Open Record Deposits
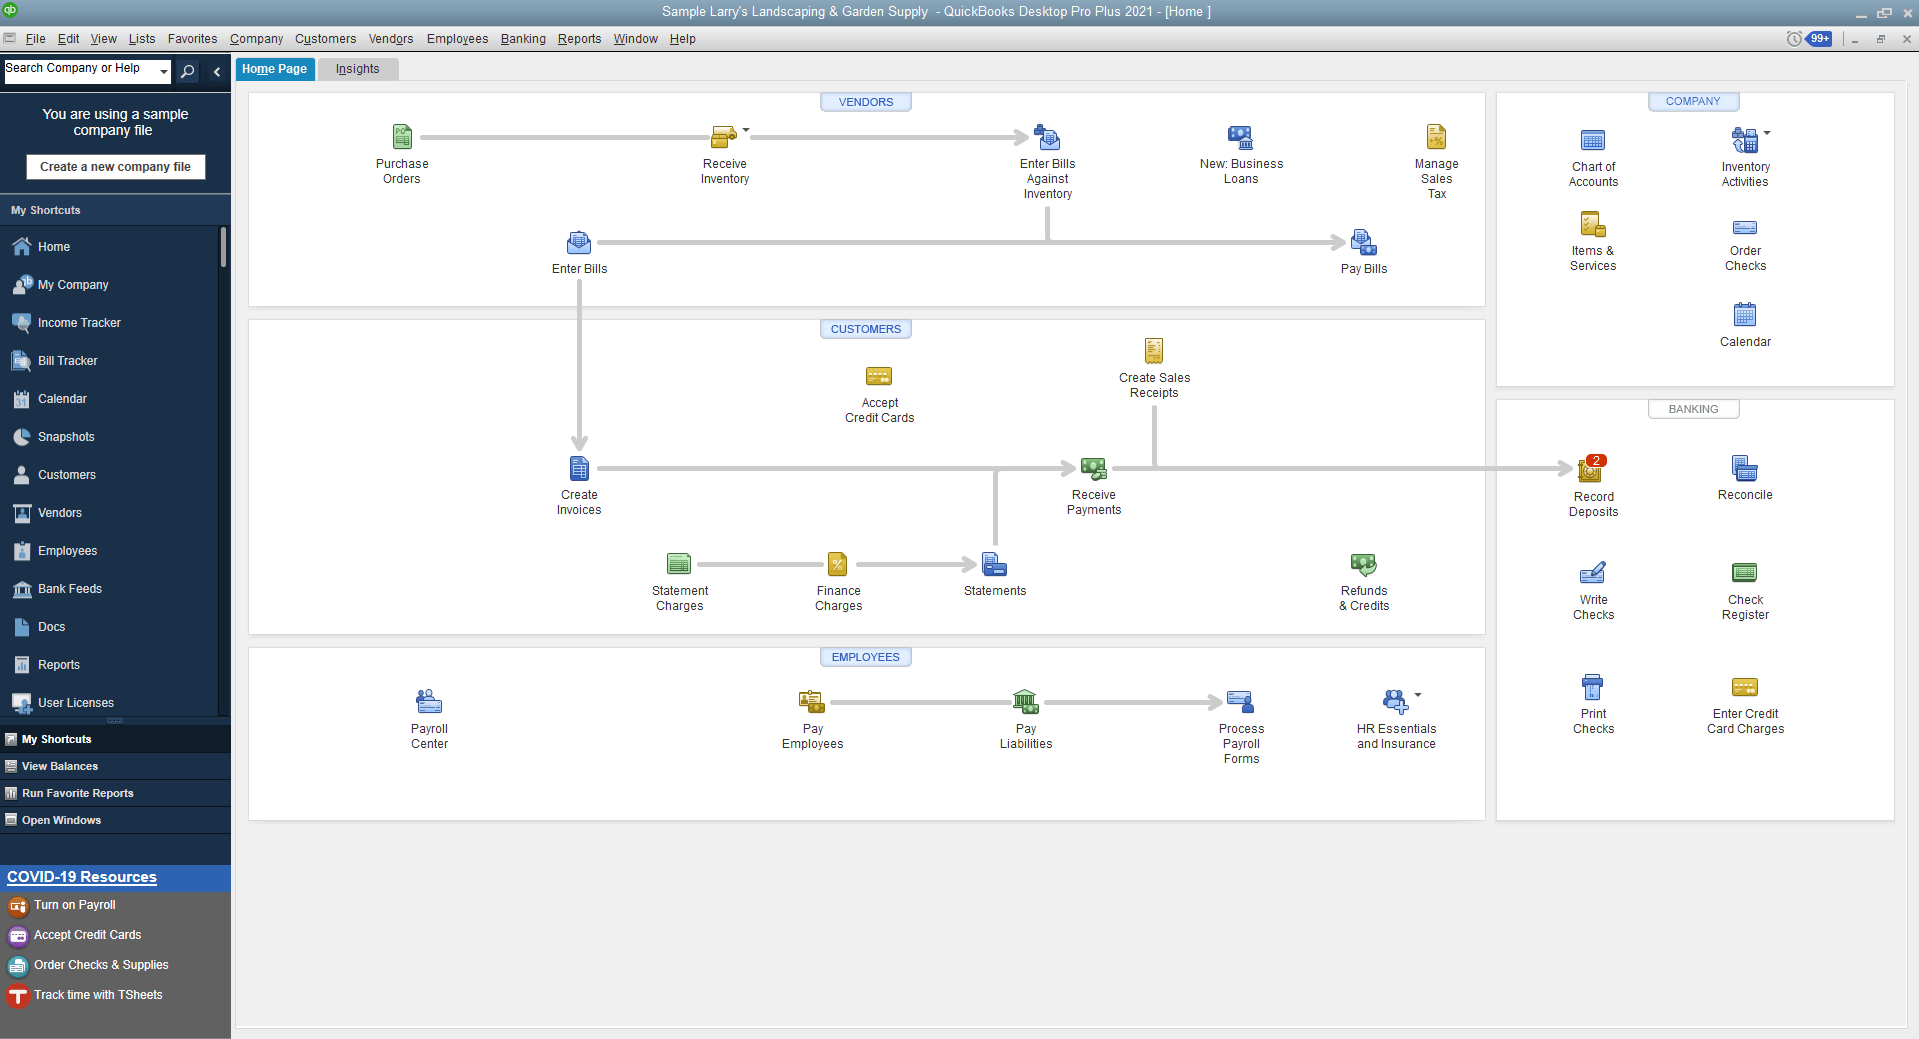 tap(1592, 478)
